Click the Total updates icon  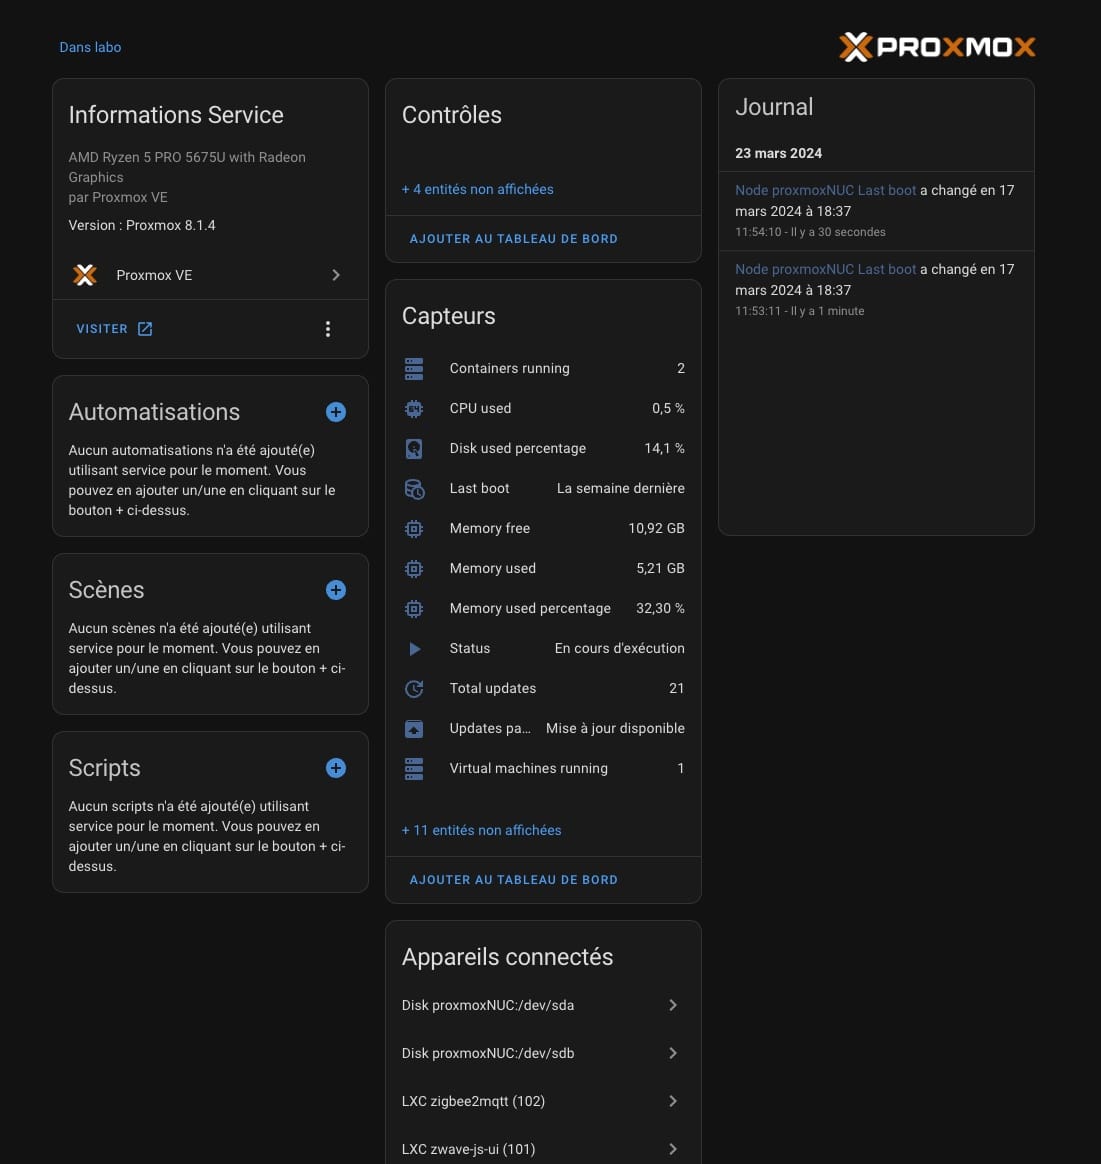tap(414, 690)
